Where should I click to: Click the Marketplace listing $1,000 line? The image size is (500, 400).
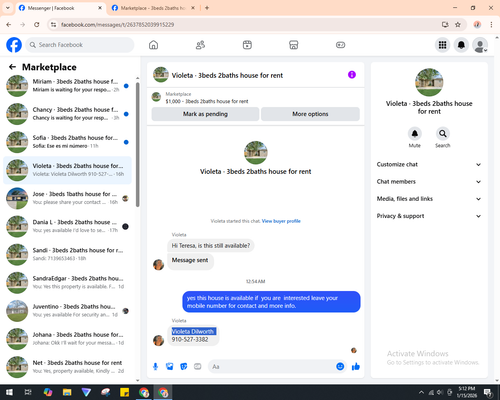click(x=207, y=101)
